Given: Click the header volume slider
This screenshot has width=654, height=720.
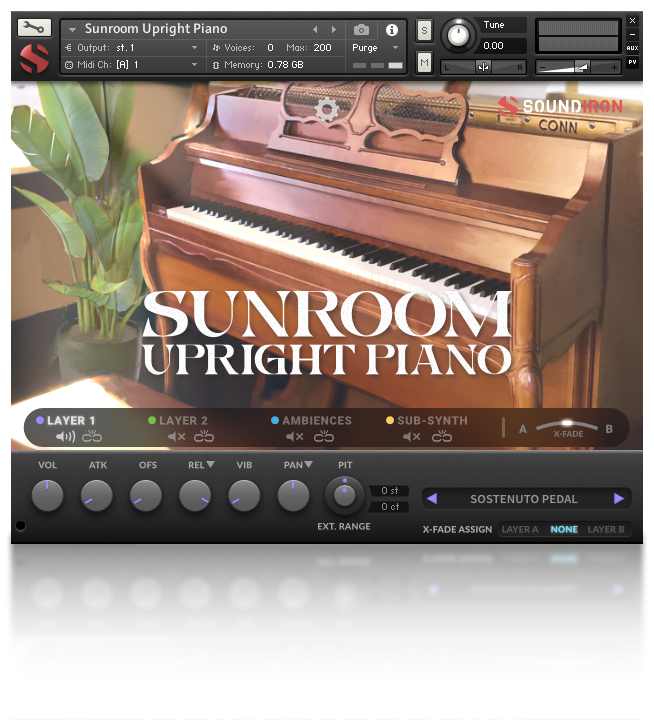Looking at the screenshot, I should pos(578,68).
